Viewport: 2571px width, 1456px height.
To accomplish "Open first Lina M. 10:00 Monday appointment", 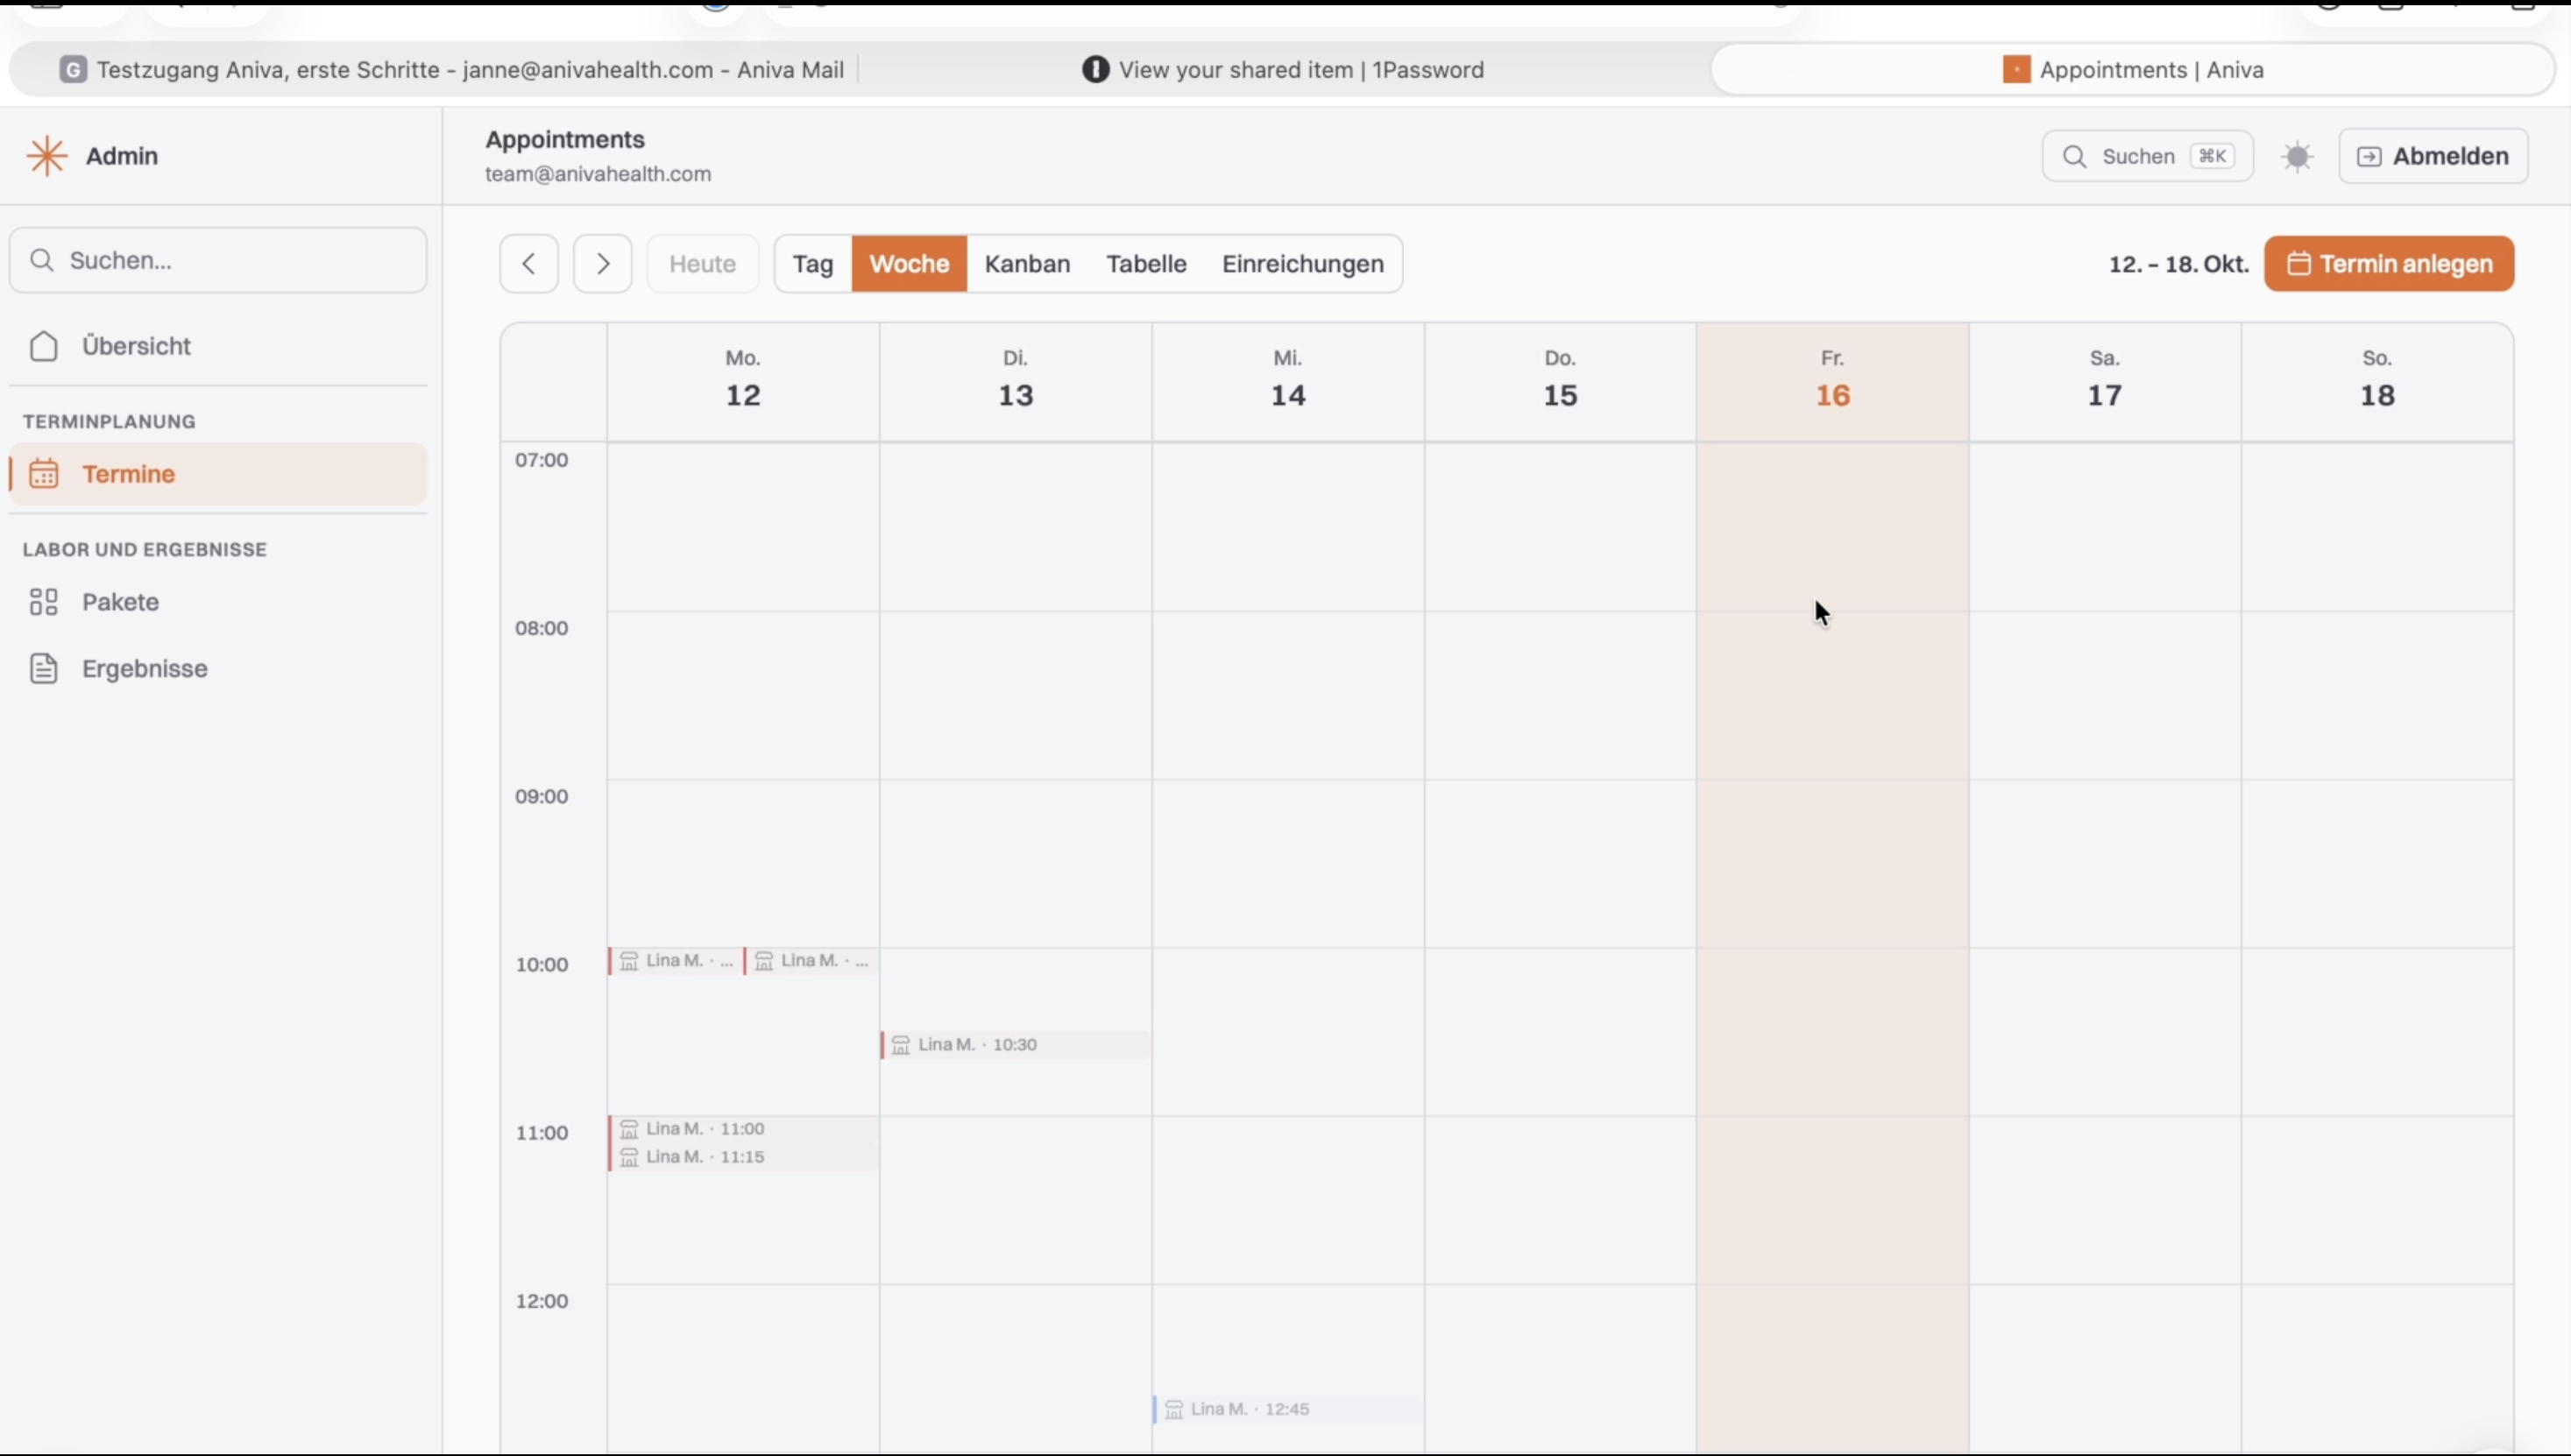I will click(675, 961).
